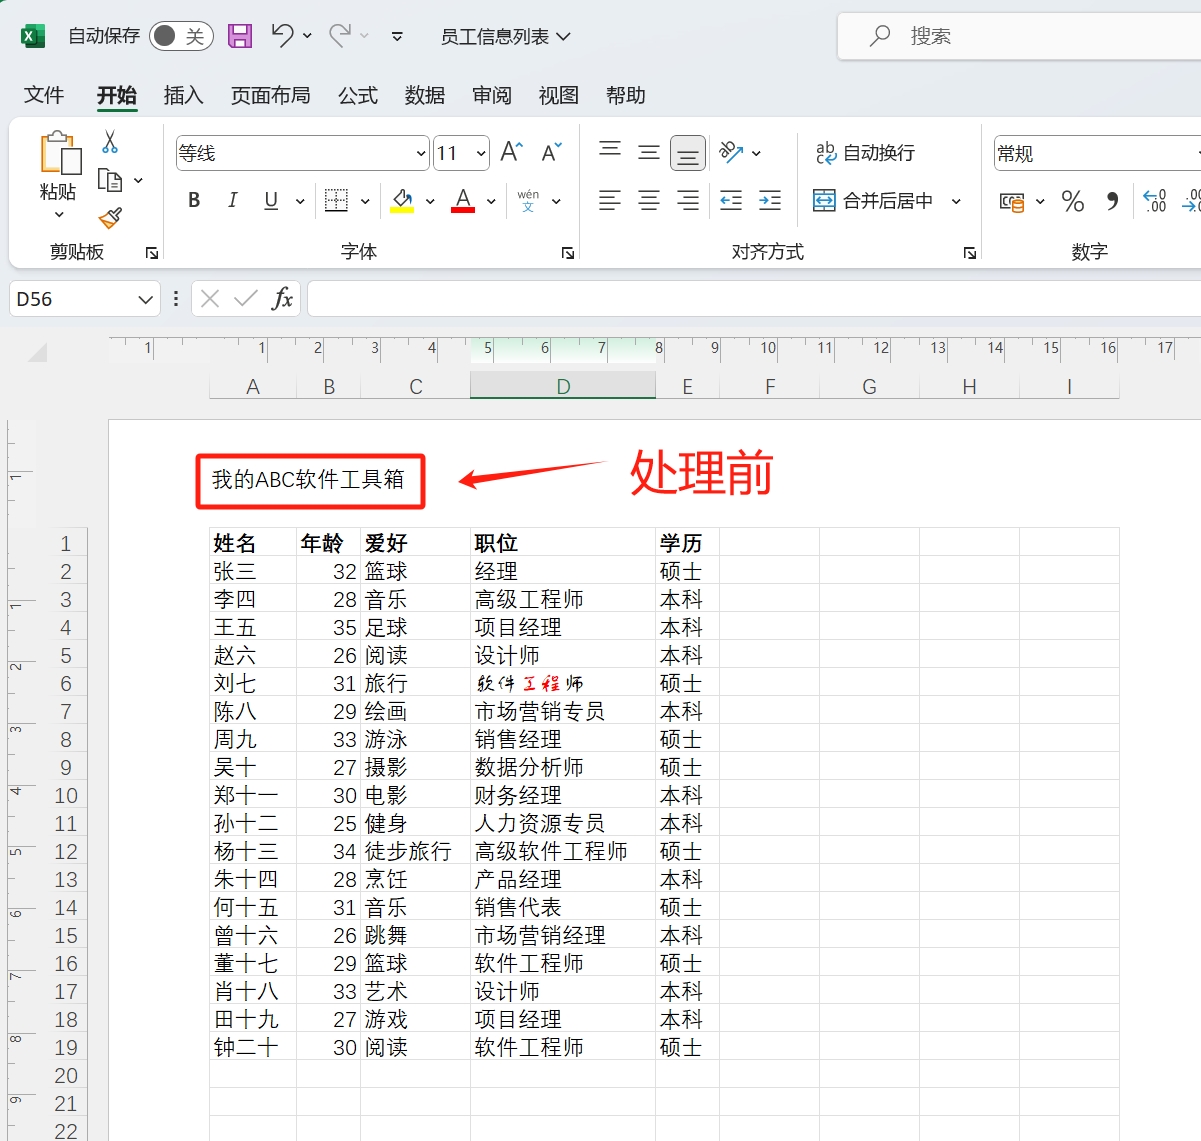Screen dimensions: 1201x1141
Task: Click the comma (thousands separator) style icon
Action: pyautogui.click(x=1112, y=201)
